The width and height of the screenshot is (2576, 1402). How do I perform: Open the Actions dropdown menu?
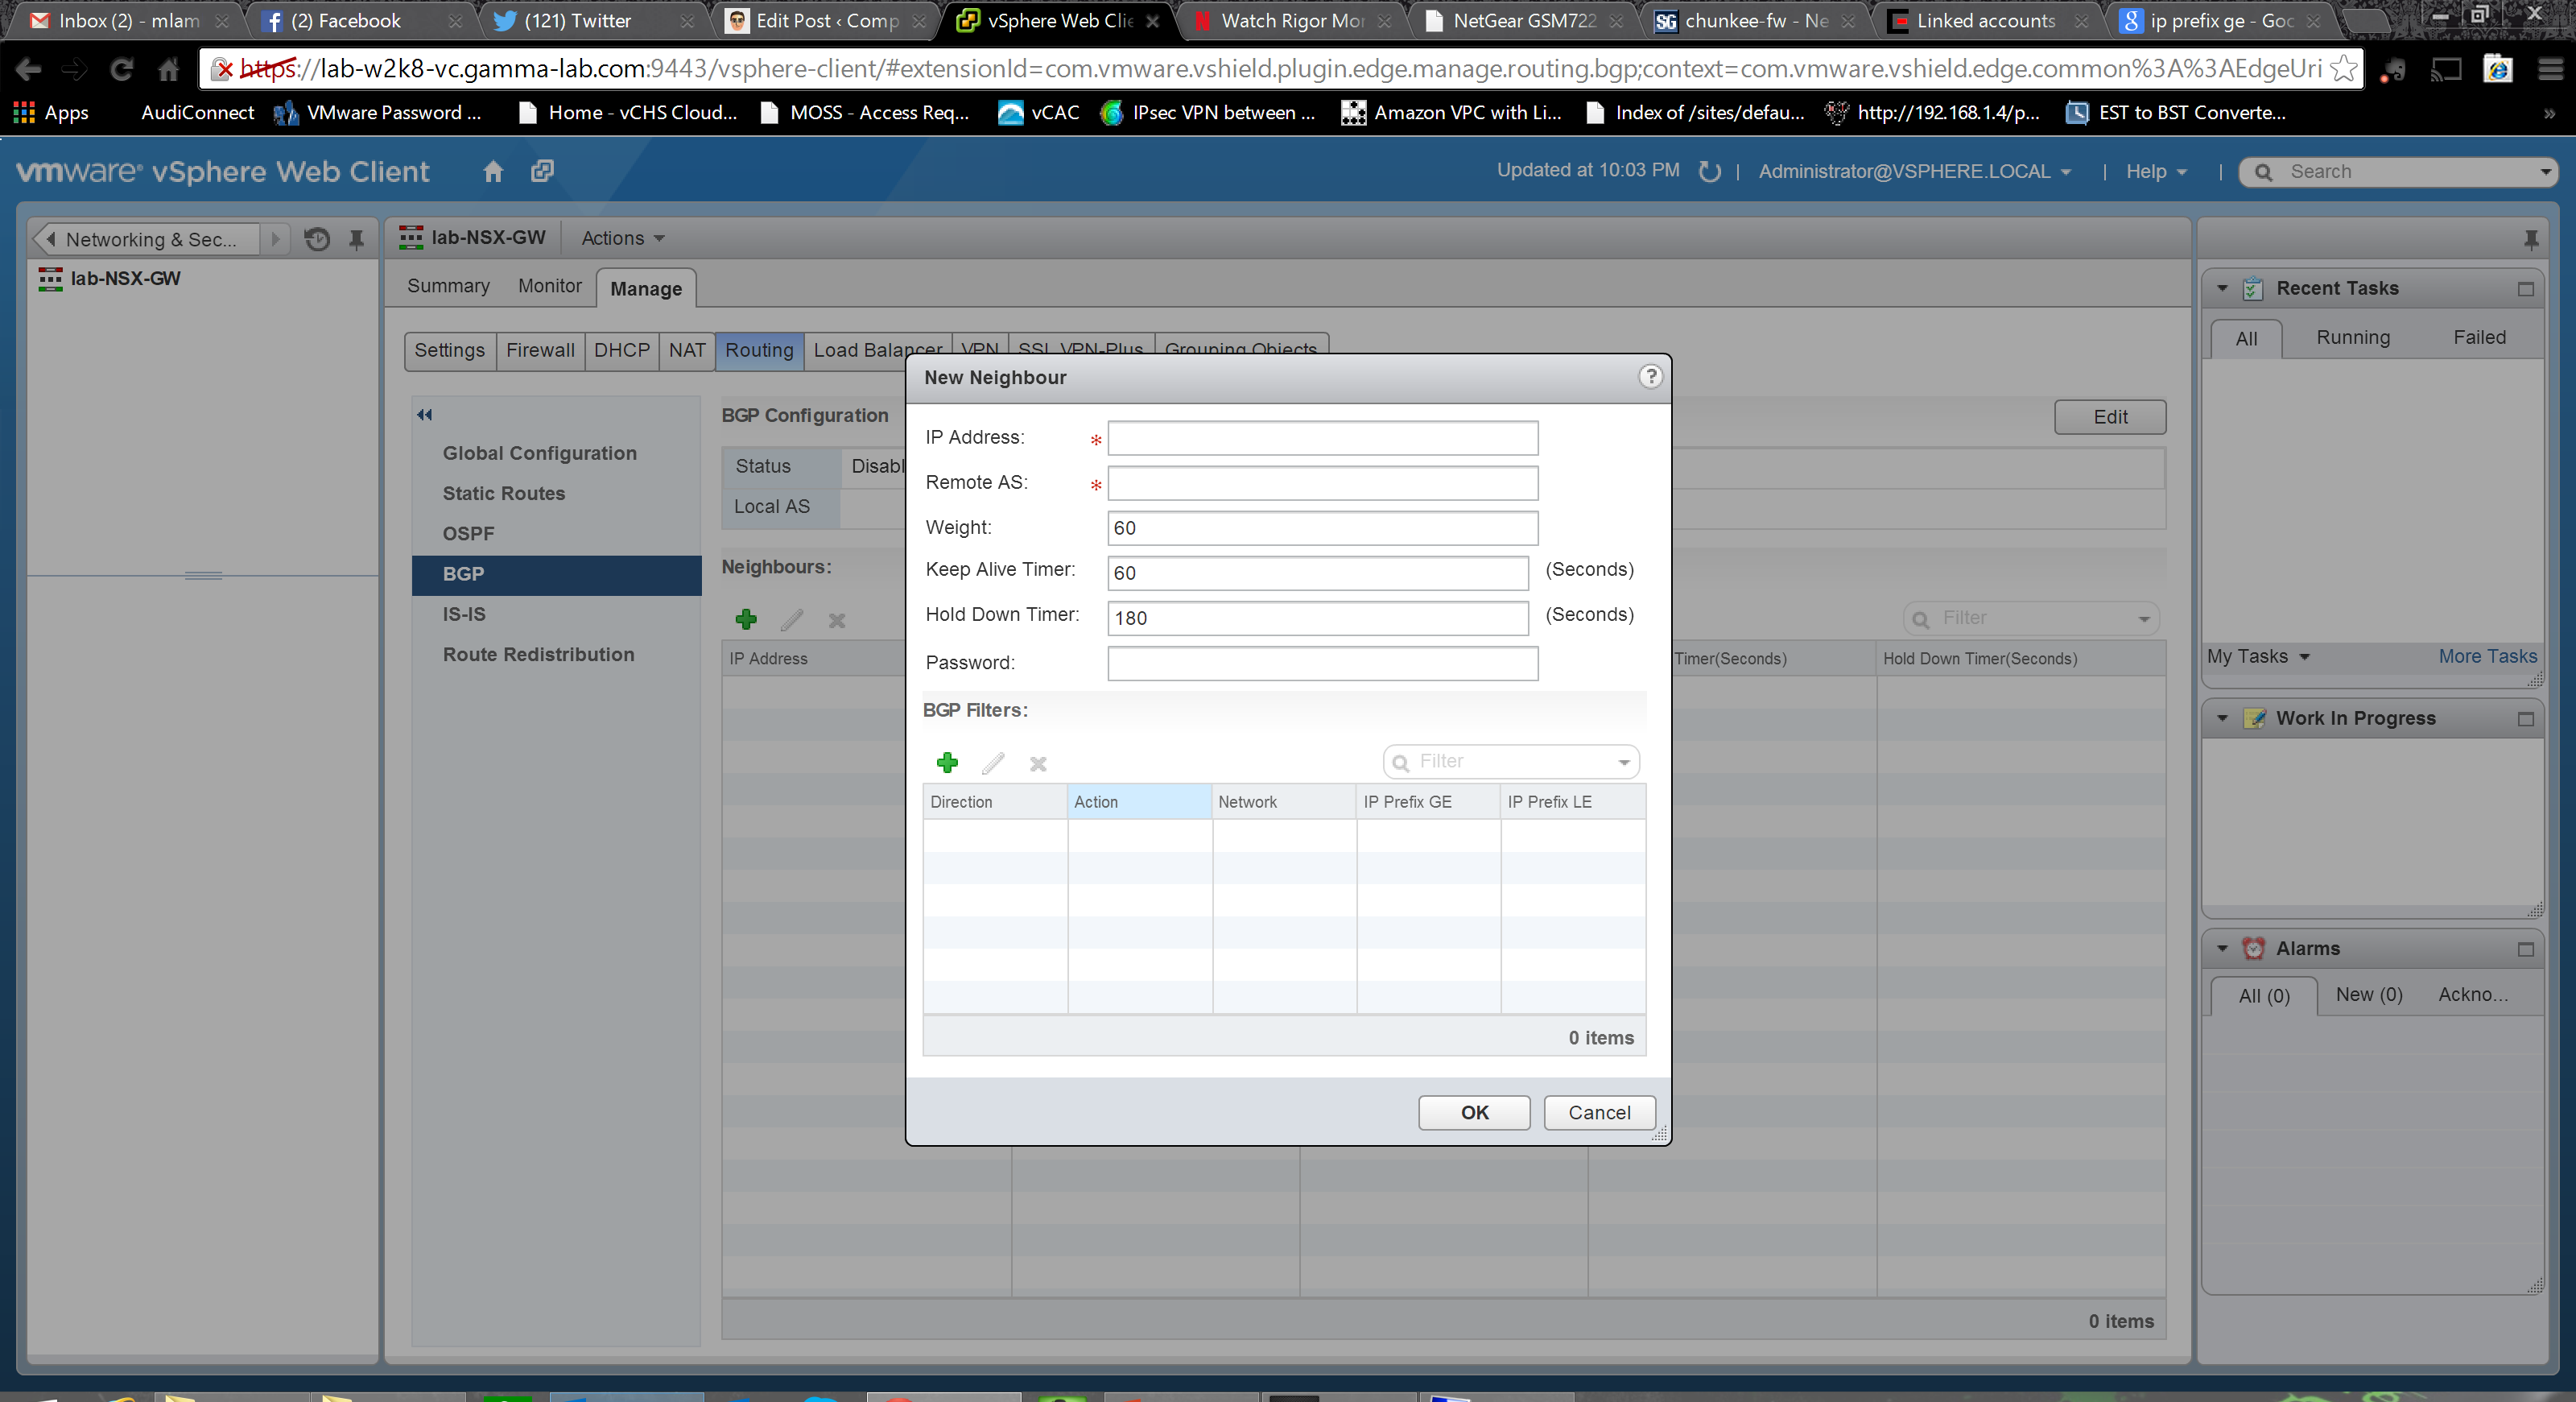pyautogui.click(x=622, y=238)
